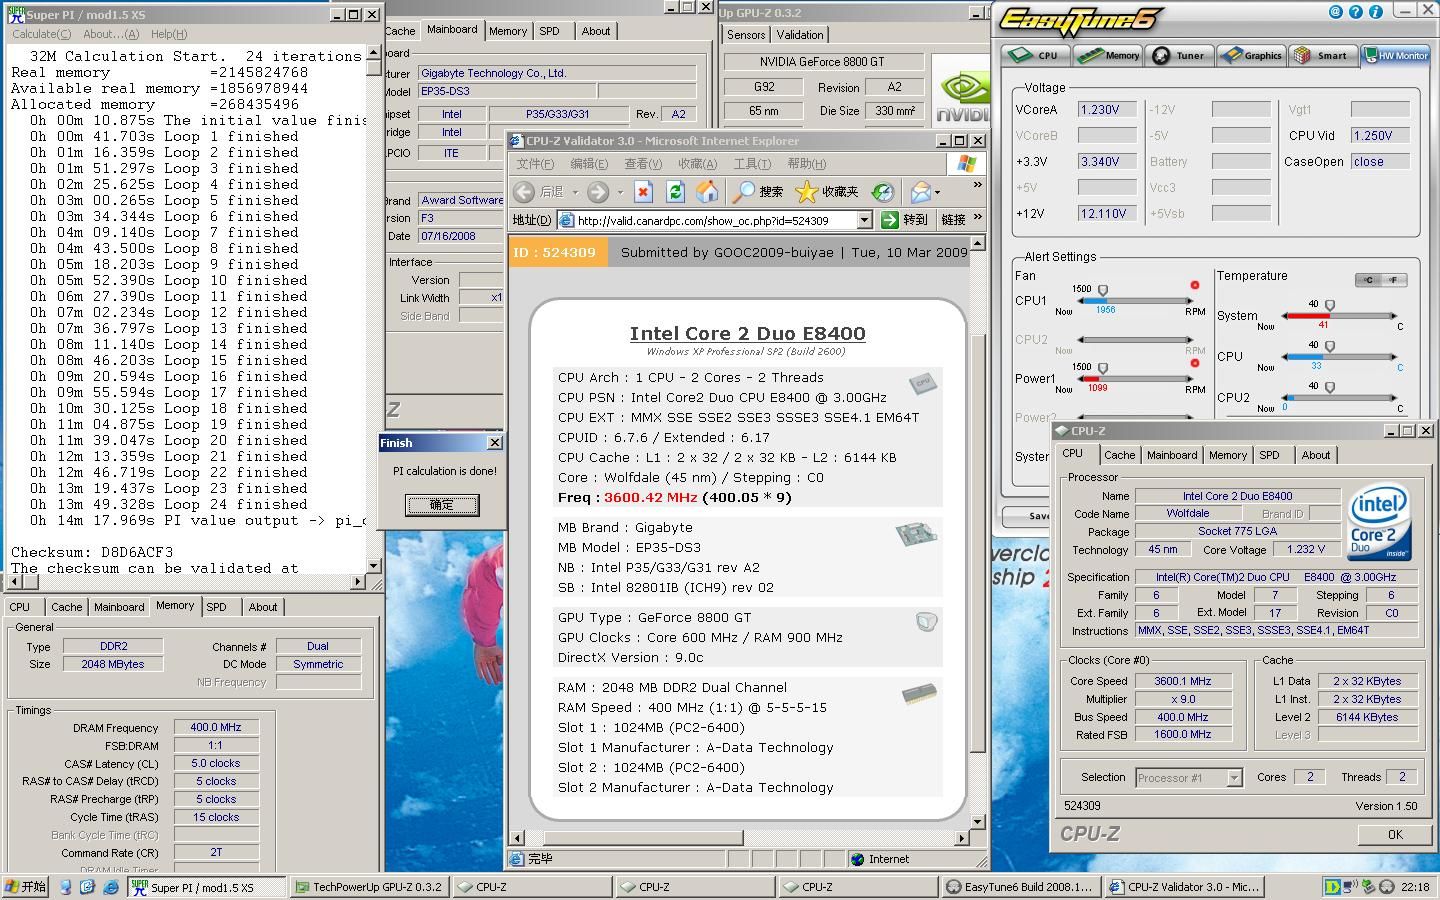Click motherboard image beside MB Brand
Image resolution: width=1440 pixels, height=900 pixels.
[x=915, y=534]
